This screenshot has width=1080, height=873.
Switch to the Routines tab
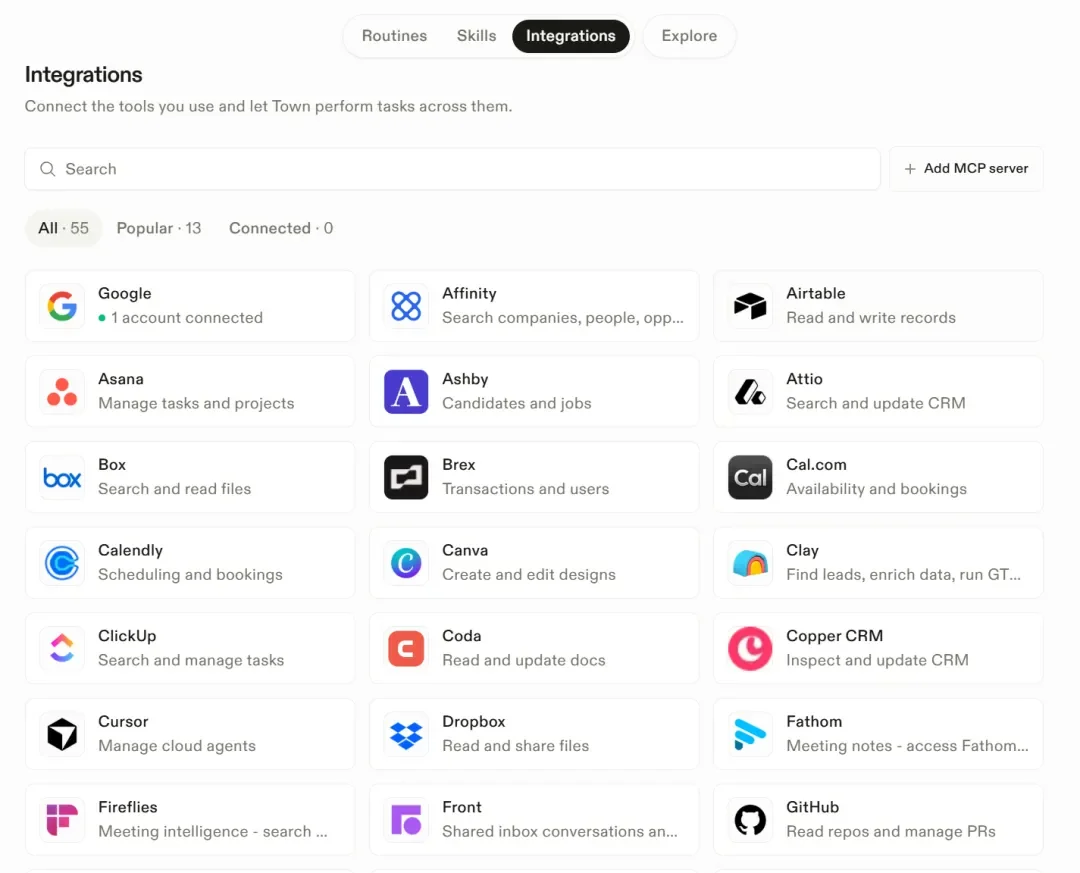pyautogui.click(x=395, y=36)
